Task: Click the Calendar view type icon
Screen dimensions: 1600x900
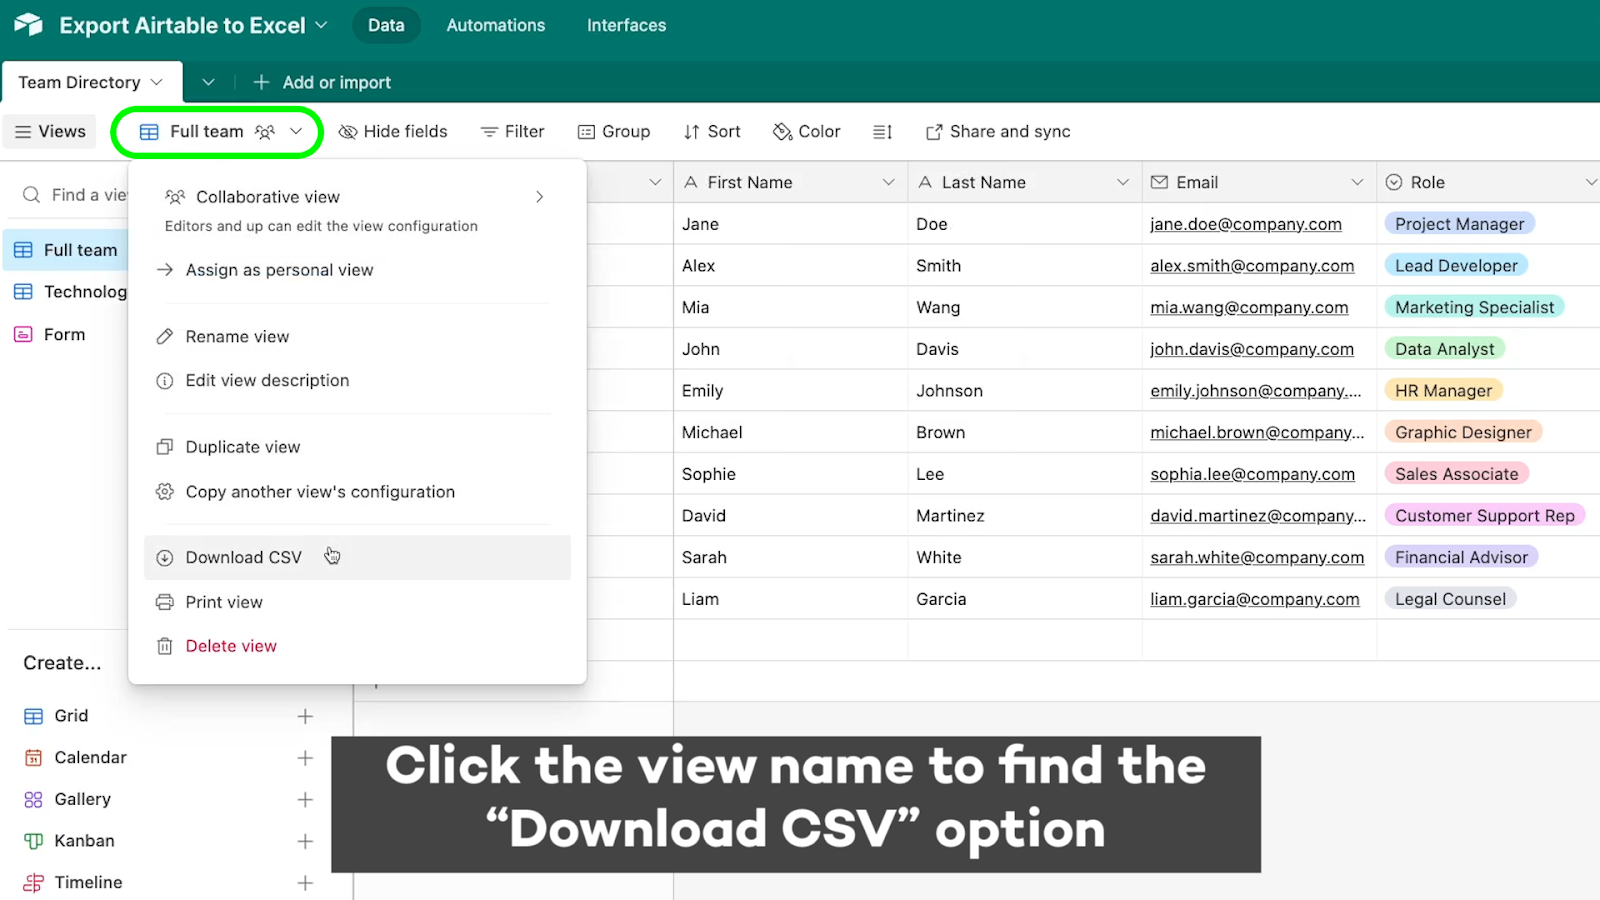Action: 33,758
